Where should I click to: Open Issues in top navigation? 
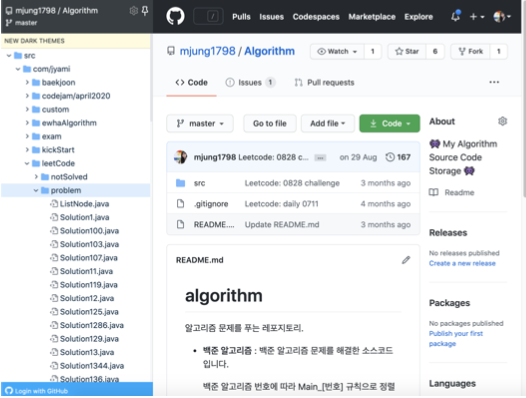click(271, 16)
